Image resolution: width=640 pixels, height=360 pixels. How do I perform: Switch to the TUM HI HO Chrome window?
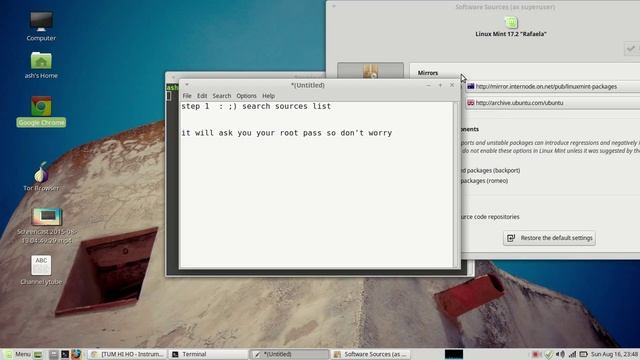127,354
